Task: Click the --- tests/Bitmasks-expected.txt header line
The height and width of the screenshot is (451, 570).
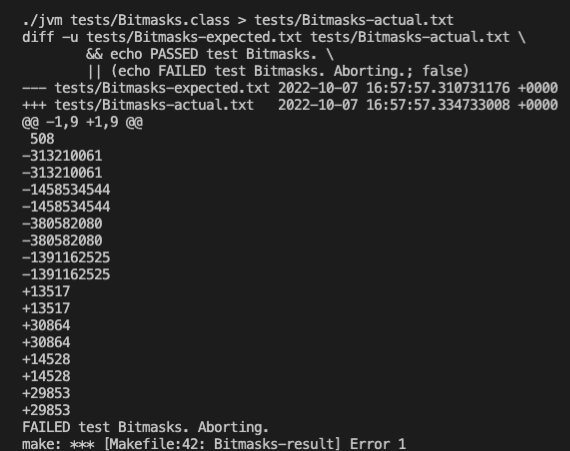Action: (x=290, y=88)
